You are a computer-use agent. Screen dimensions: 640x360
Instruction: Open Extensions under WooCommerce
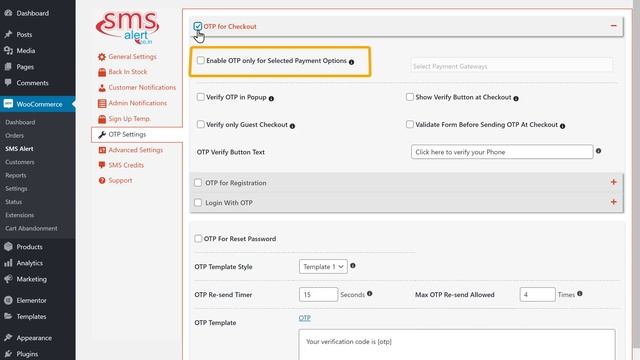pyautogui.click(x=20, y=215)
